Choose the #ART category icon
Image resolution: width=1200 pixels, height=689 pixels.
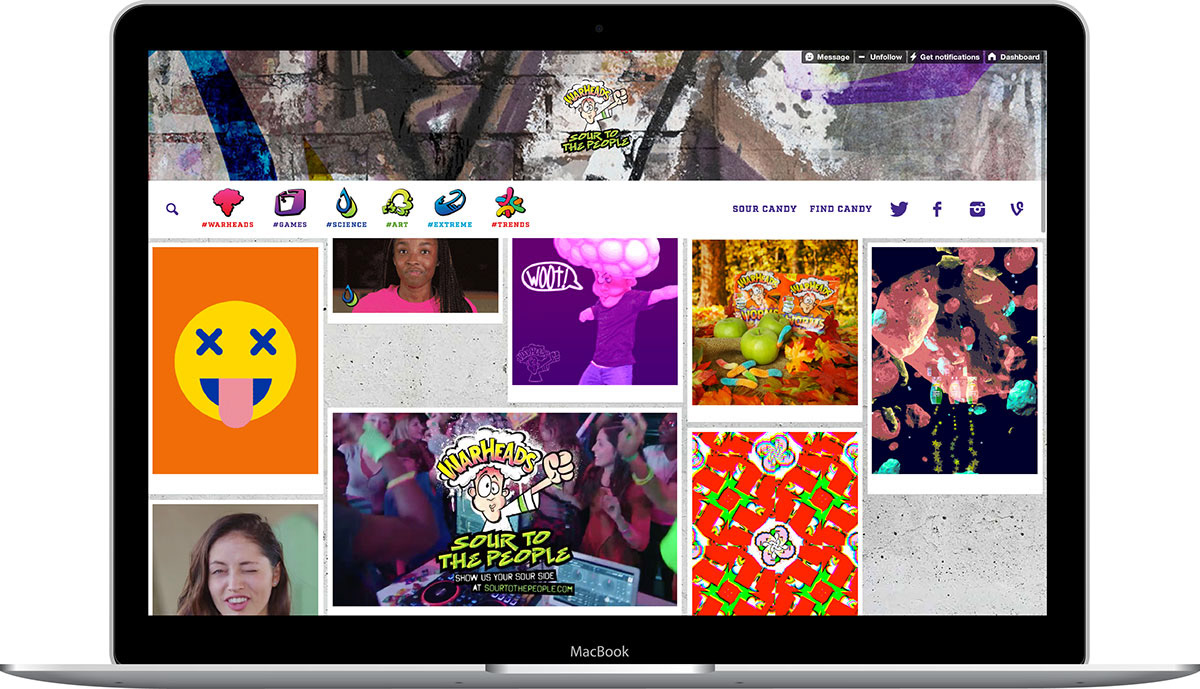[x=398, y=209]
